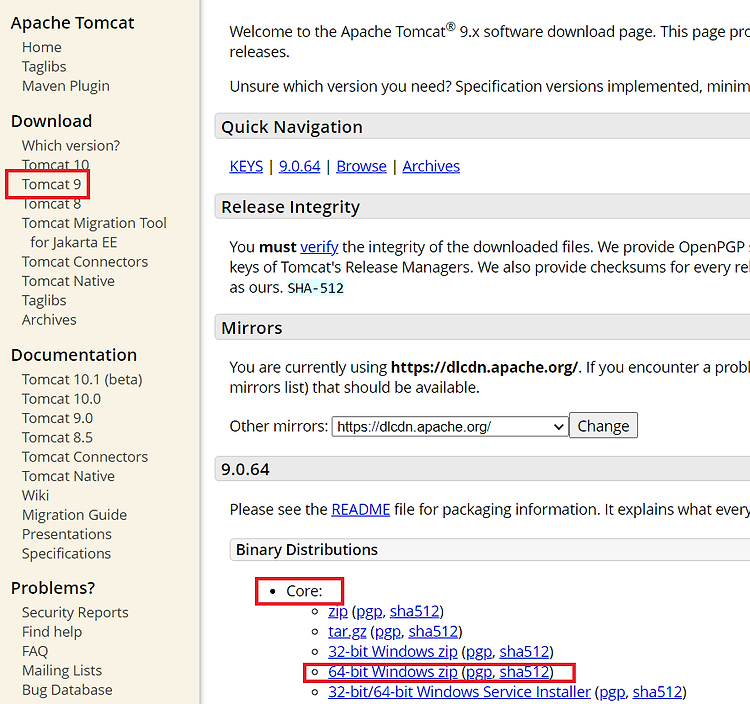Image resolution: width=750 pixels, height=704 pixels.
Task: Open the Other mirrors dropdown
Action: (x=450, y=426)
